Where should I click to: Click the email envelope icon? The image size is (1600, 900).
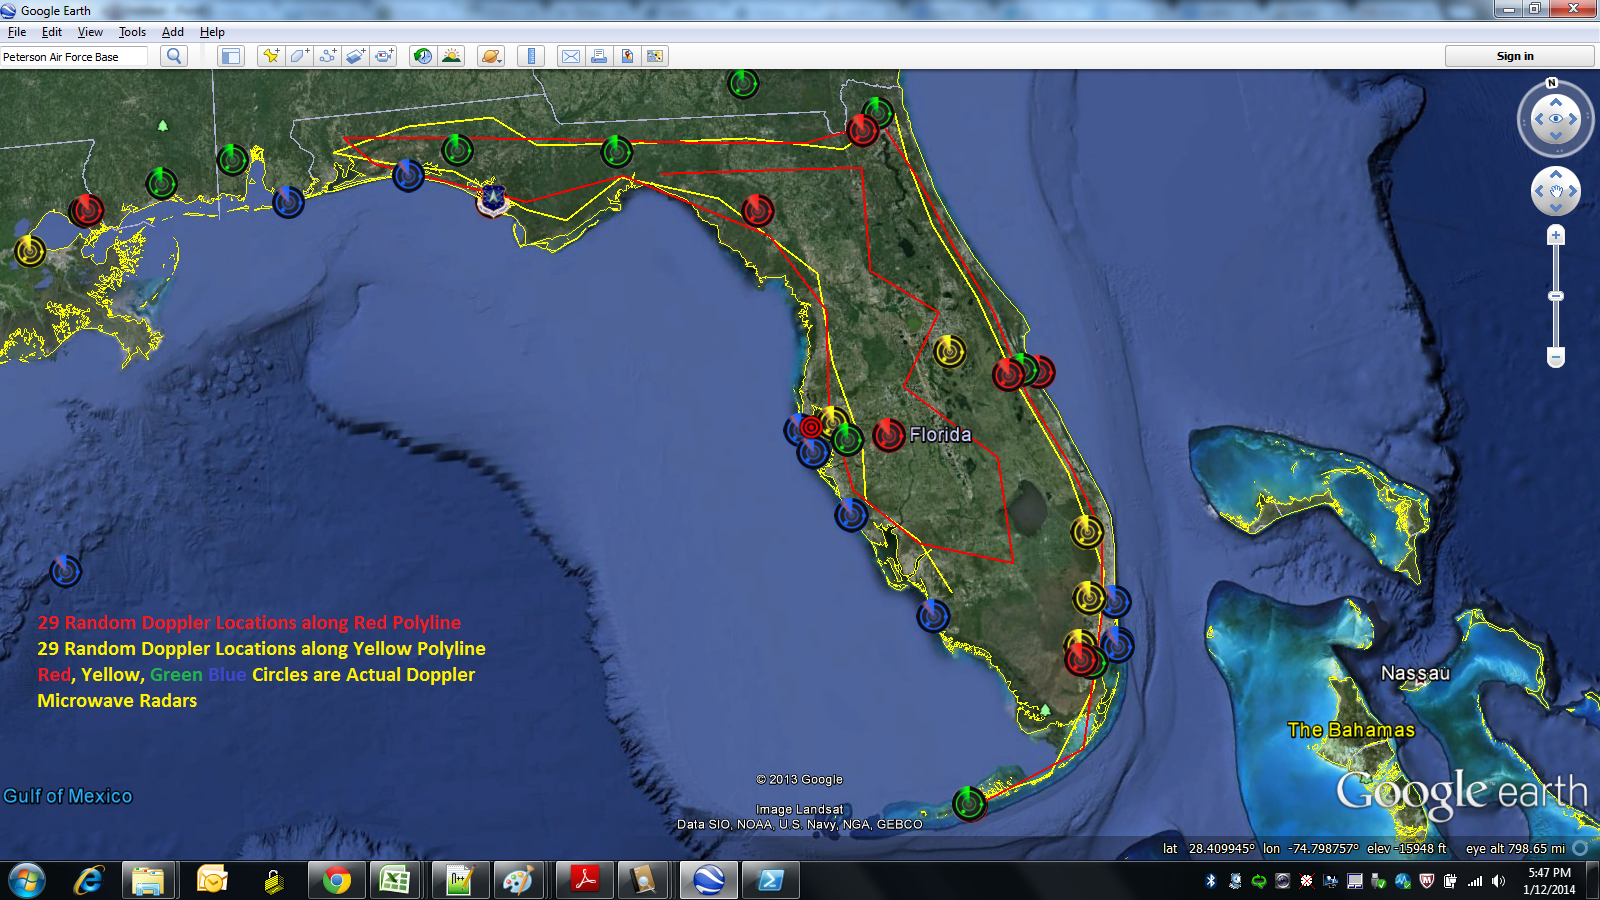[x=570, y=56]
